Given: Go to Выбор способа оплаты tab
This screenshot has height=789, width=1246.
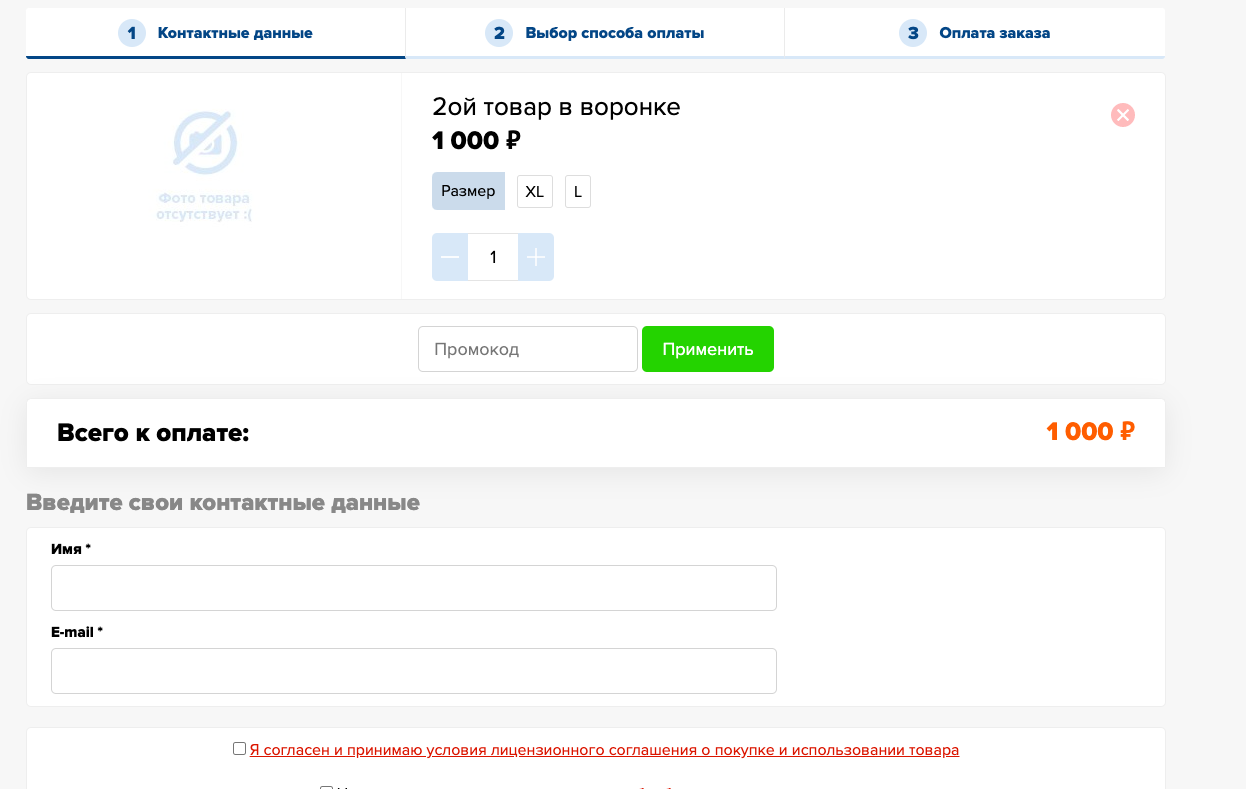Looking at the screenshot, I should 595,33.
